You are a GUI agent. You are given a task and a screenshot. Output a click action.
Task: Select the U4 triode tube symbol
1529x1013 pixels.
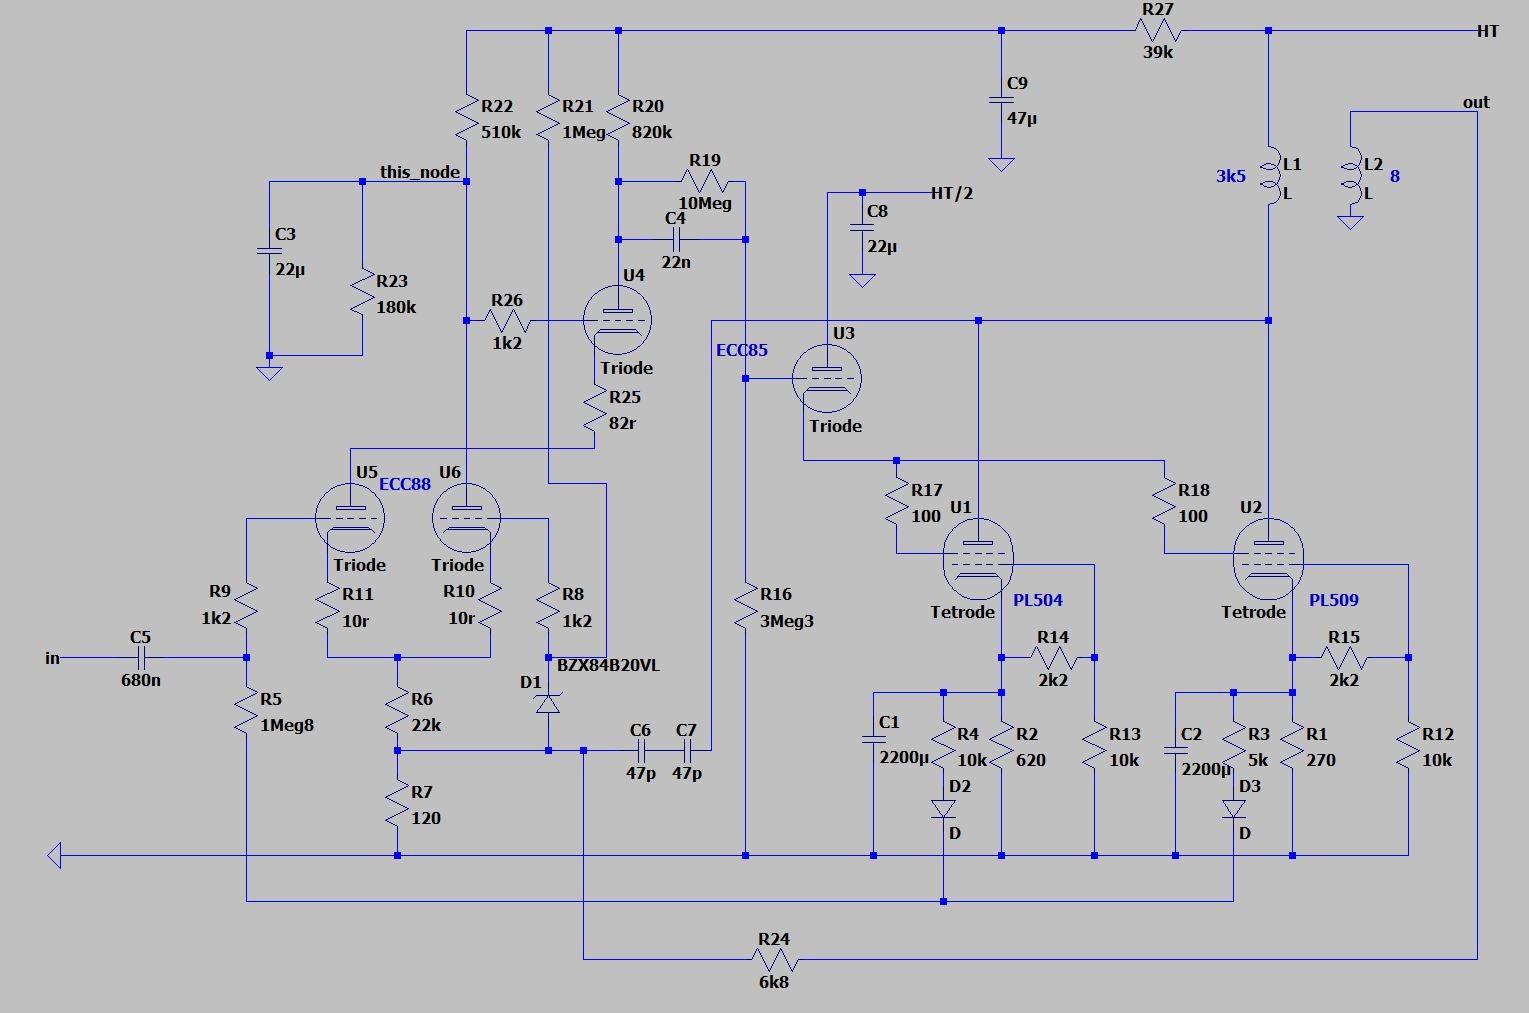pos(617,320)
